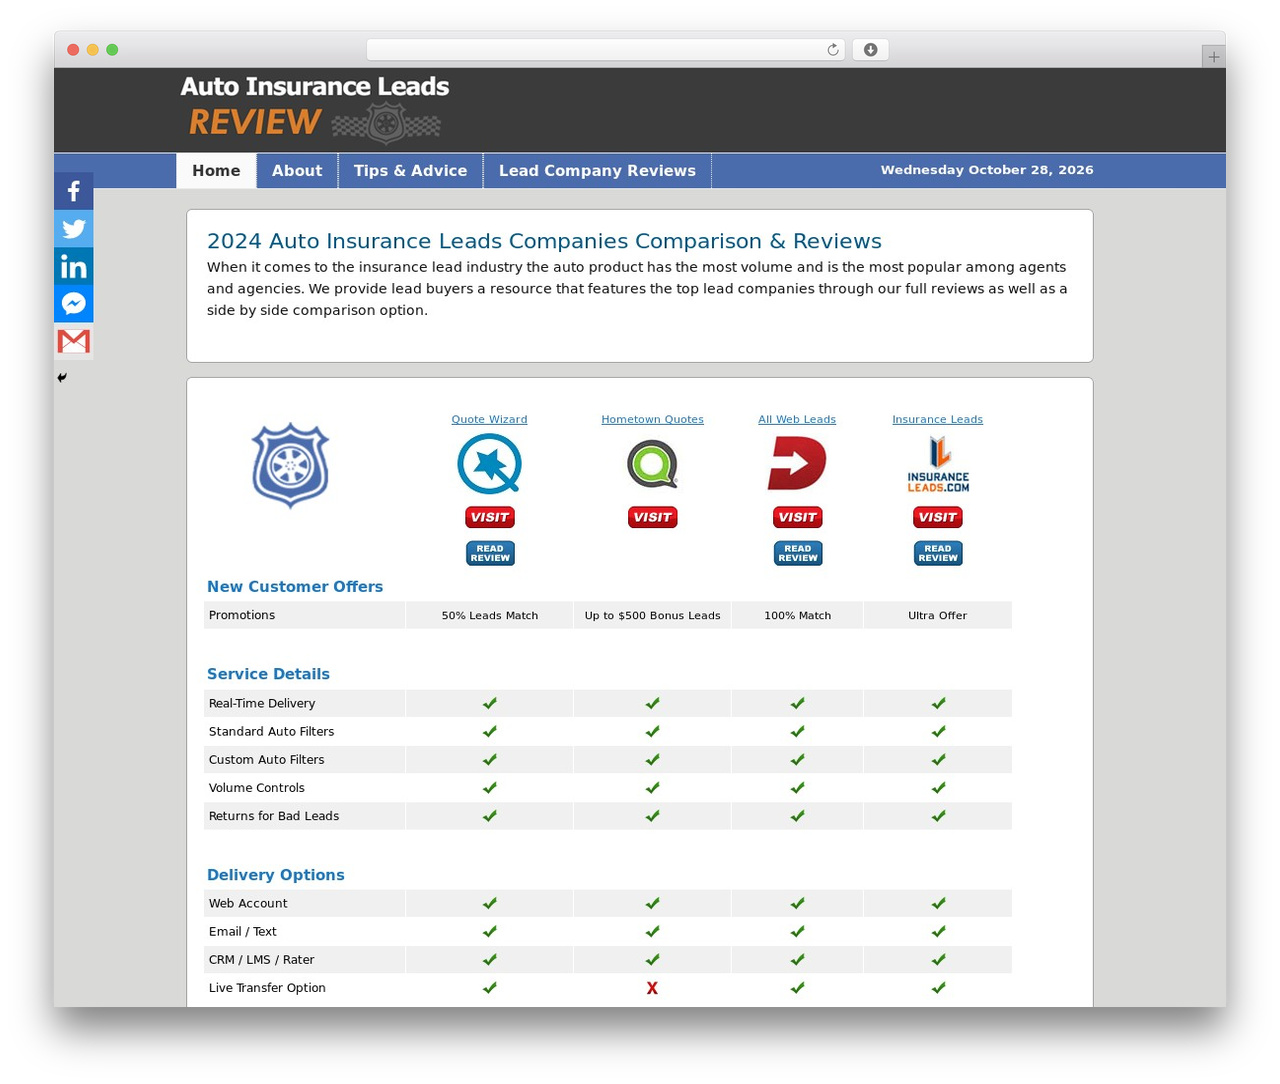The width and height of the screenshot is (1280, 1084).
Task: Open browser downloads button
Action: (x=870, y=50)
